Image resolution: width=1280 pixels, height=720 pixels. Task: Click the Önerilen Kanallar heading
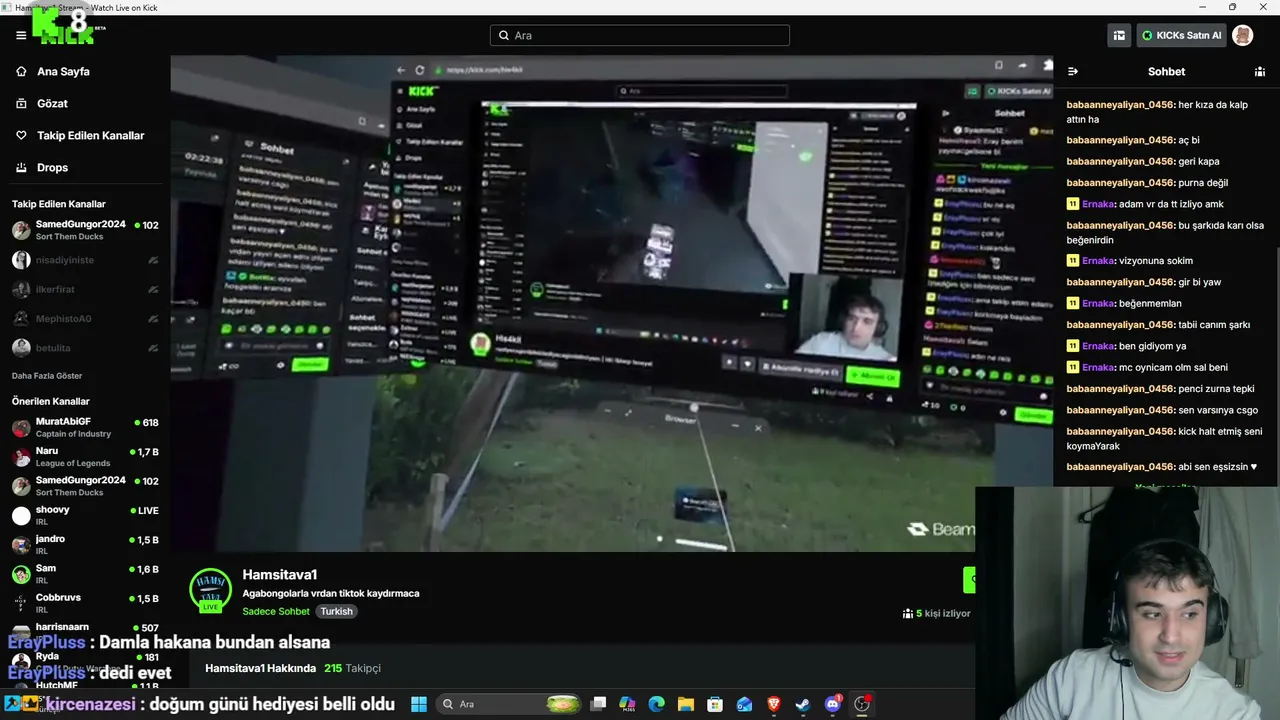click(x=51, y=401)
